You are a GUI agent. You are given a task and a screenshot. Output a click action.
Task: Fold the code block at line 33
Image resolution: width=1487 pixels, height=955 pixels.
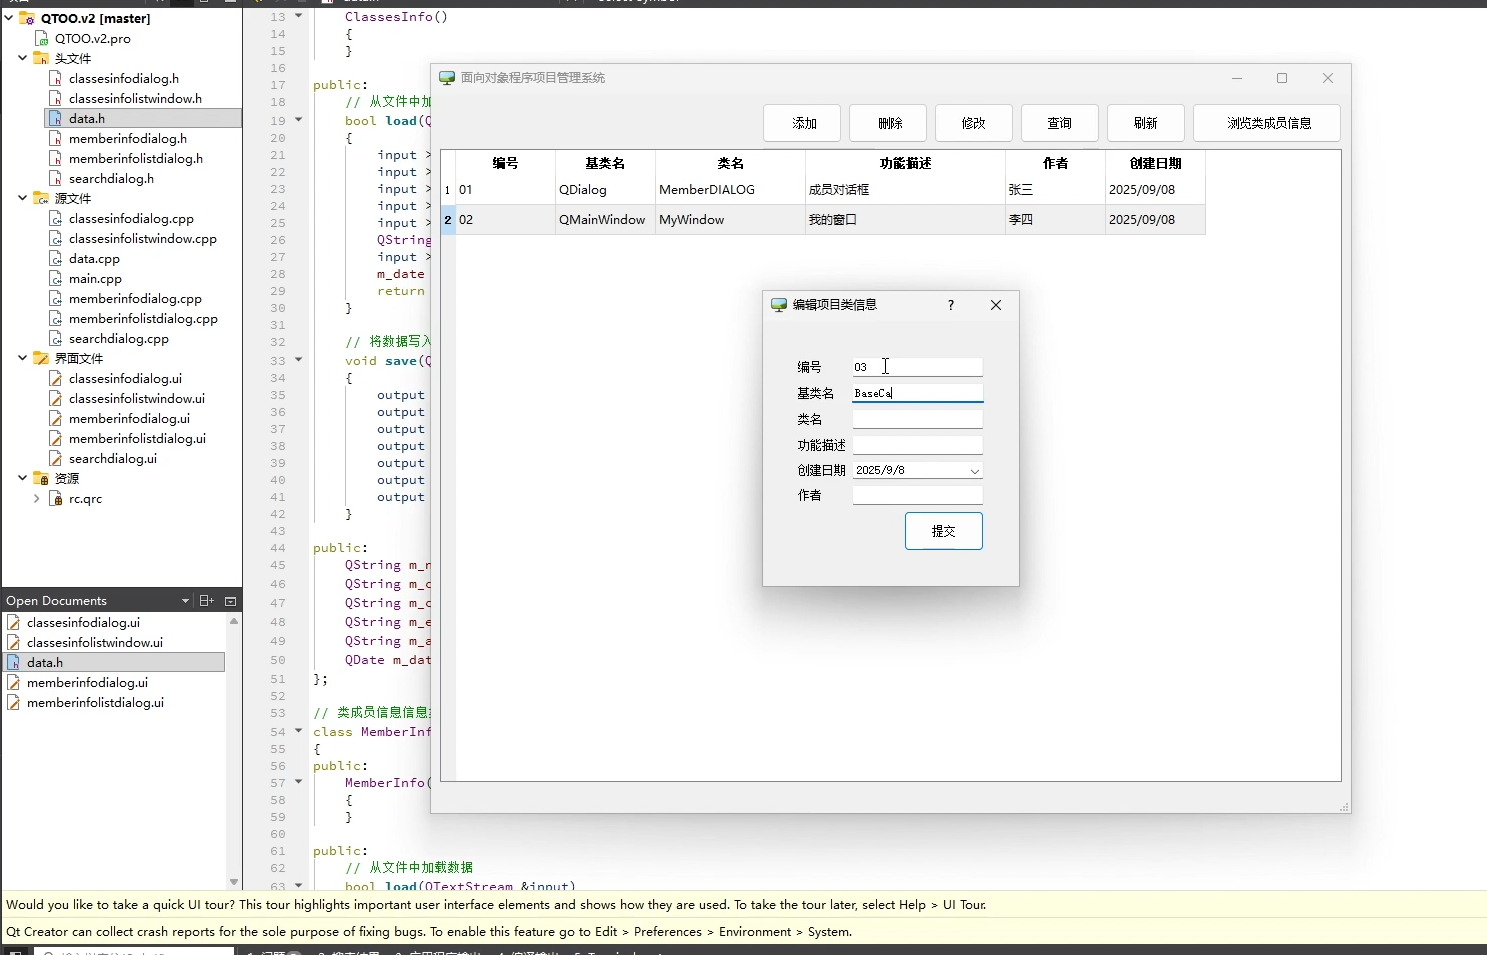(298, 360)
